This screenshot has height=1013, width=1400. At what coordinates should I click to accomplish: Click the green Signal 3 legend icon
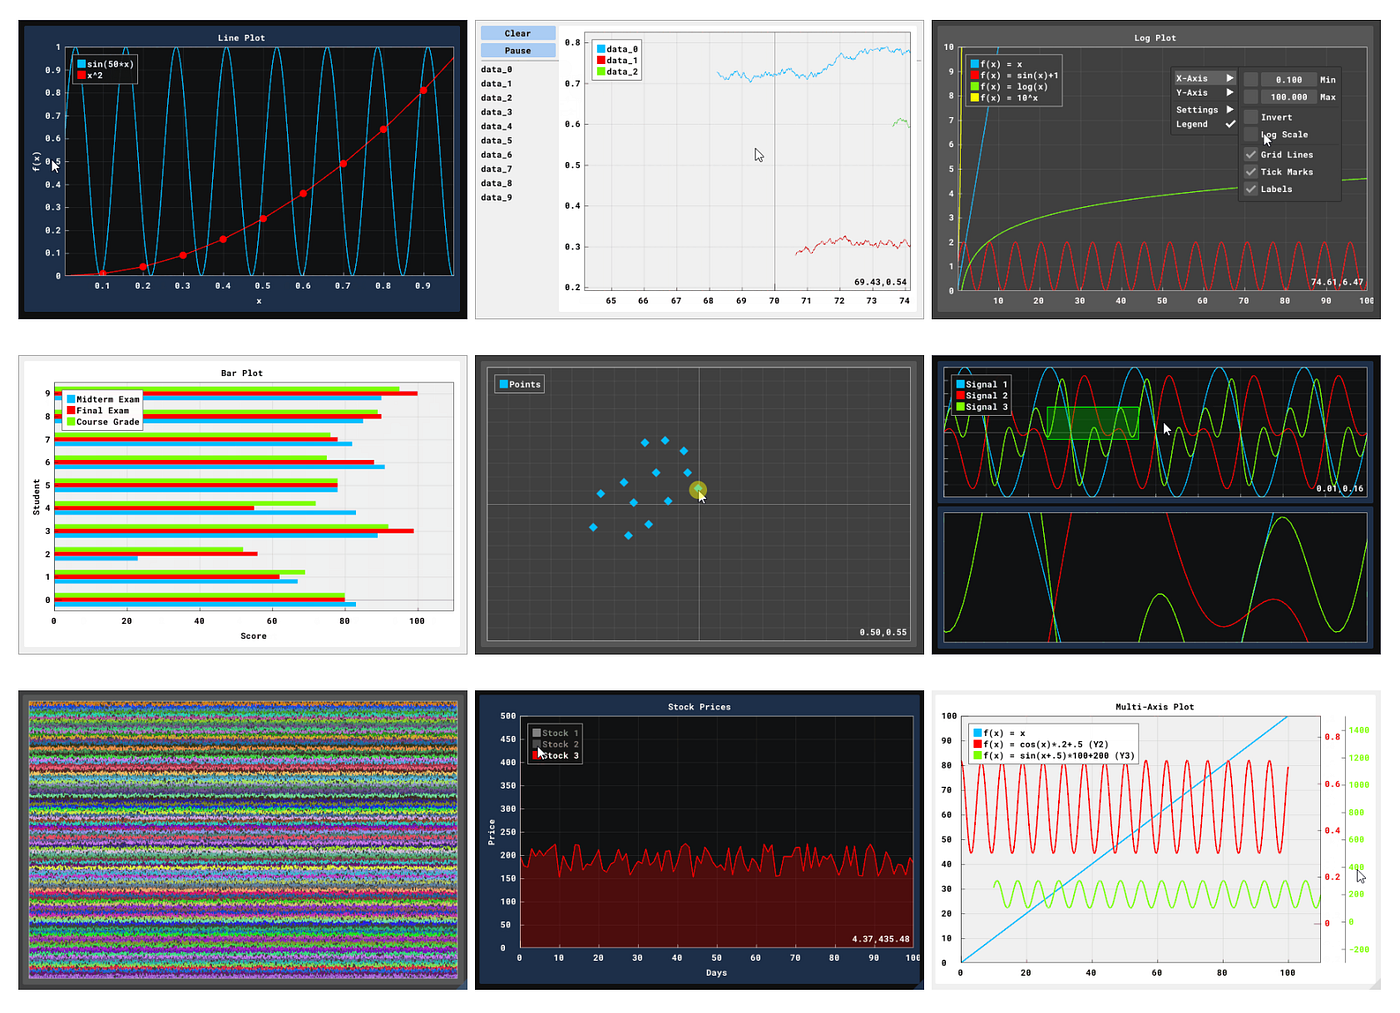click(x=961, y=407)
